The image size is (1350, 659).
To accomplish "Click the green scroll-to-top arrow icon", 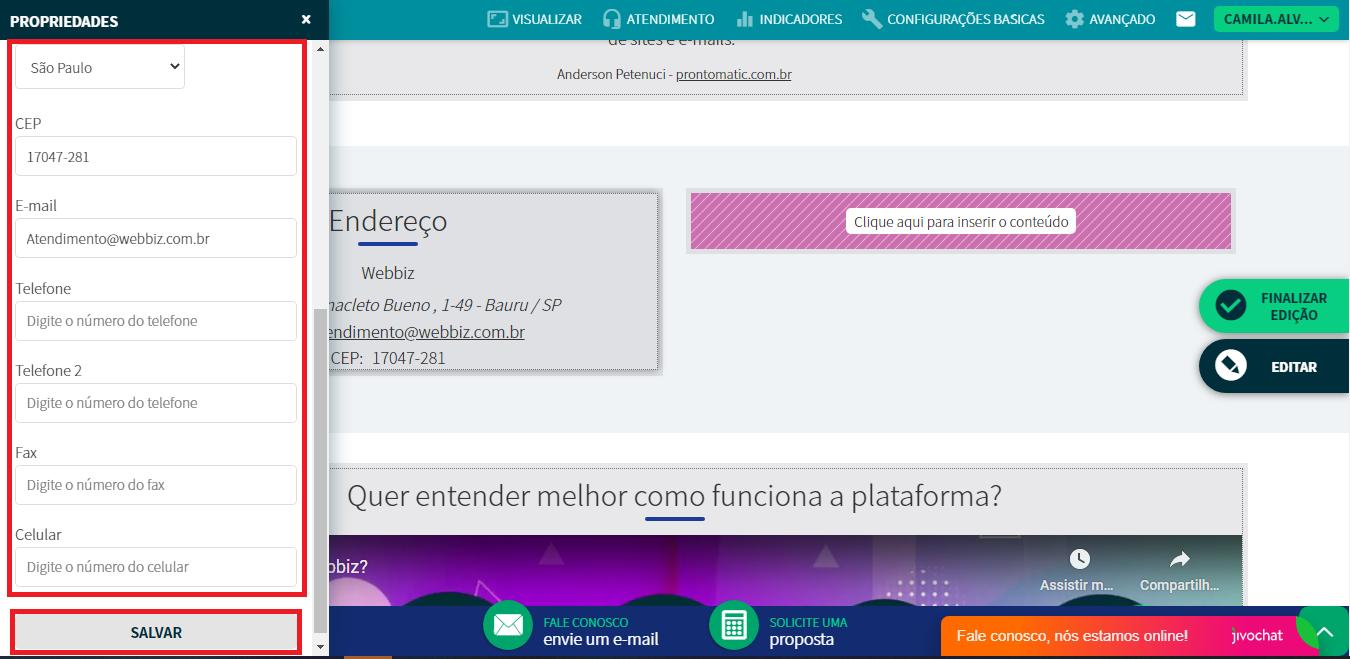I will coord(1324,632).
